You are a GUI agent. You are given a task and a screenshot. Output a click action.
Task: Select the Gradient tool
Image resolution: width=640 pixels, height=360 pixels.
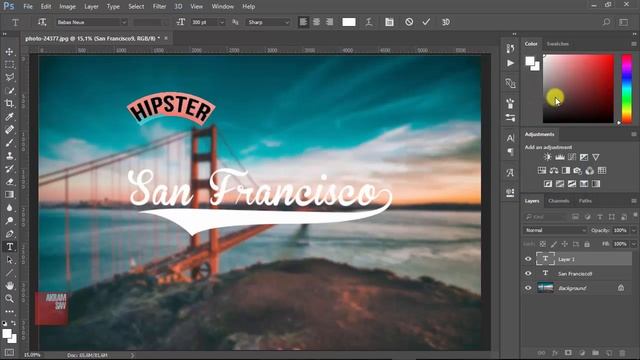9,195
